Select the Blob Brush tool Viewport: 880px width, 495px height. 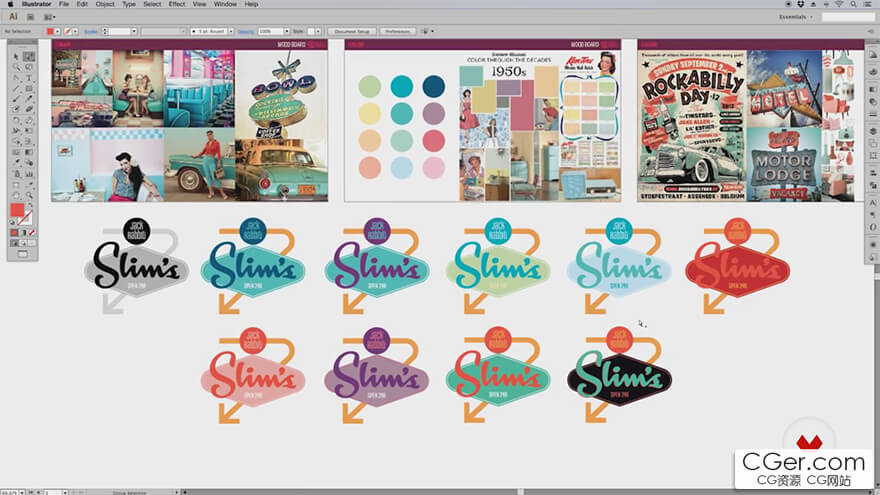16,108
